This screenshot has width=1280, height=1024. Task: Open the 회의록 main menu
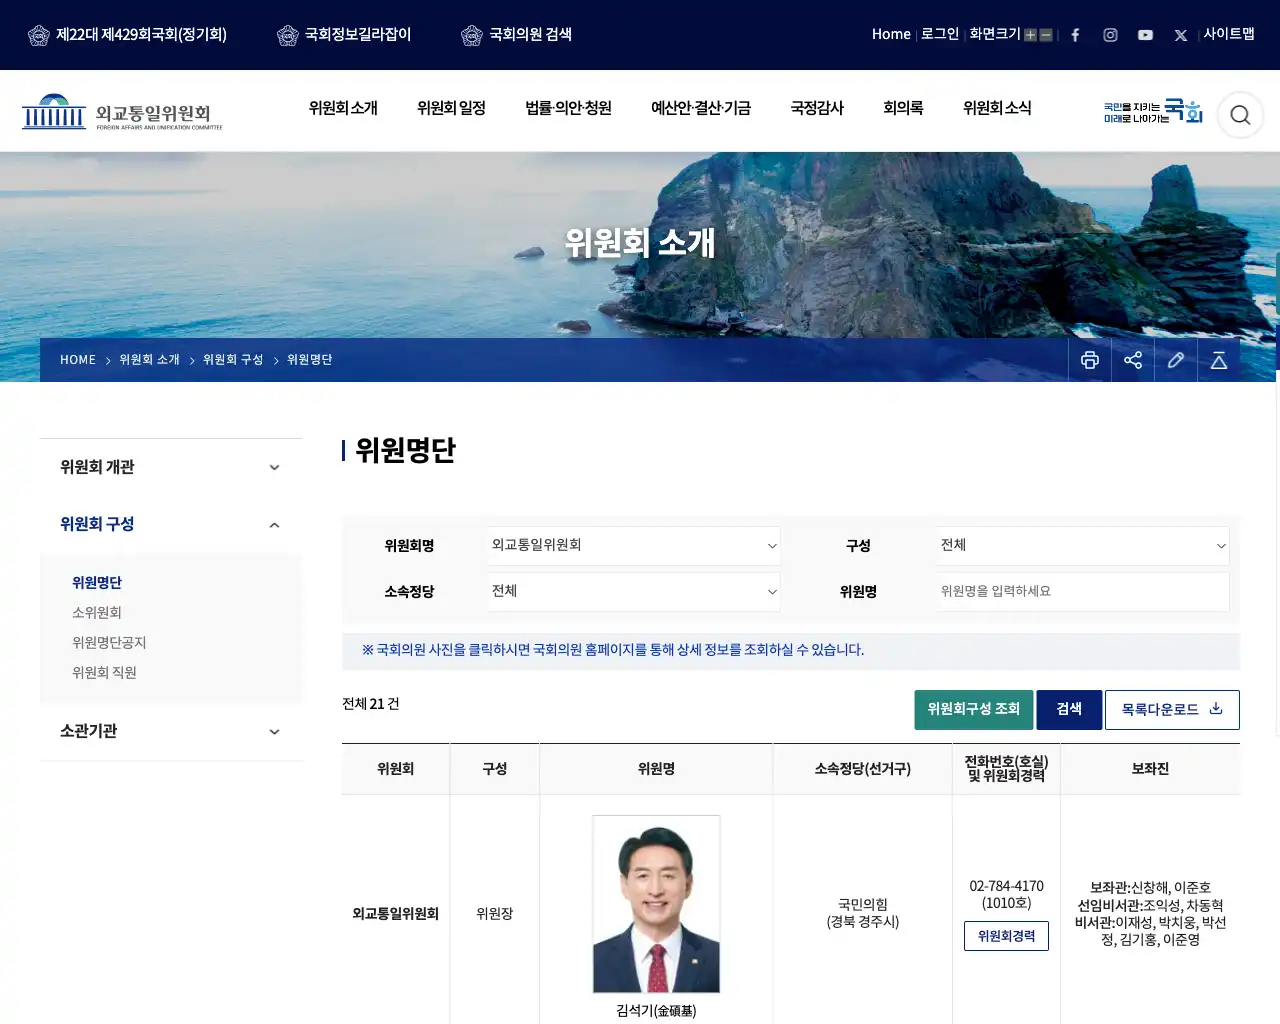[x=903, y=108]
